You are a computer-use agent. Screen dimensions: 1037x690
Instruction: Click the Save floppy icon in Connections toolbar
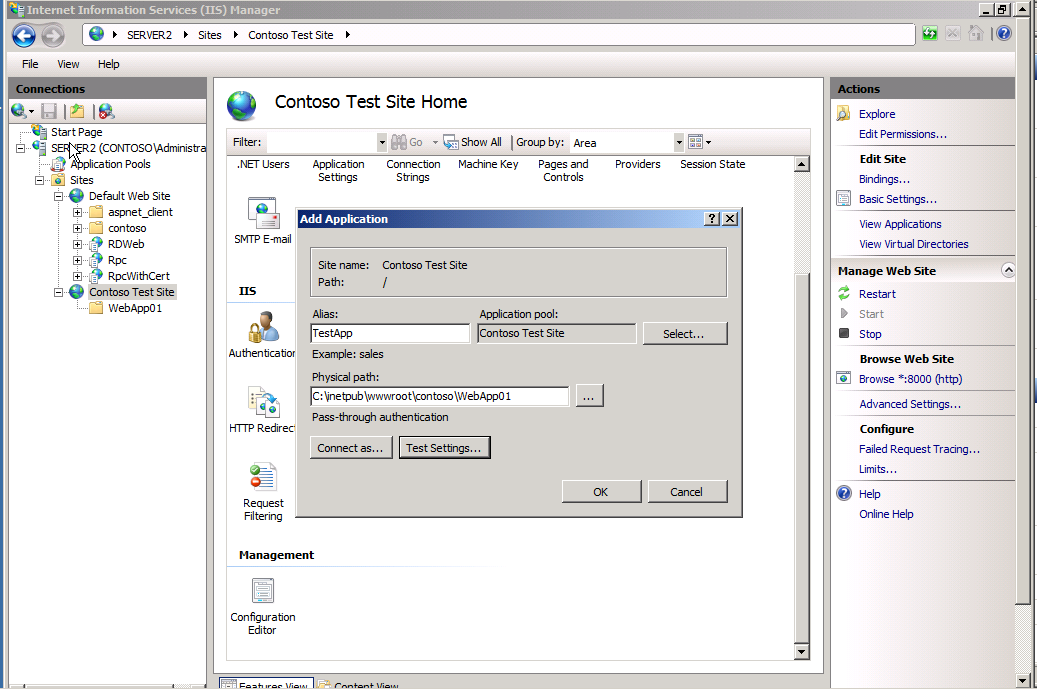click(x=49, y=111)
